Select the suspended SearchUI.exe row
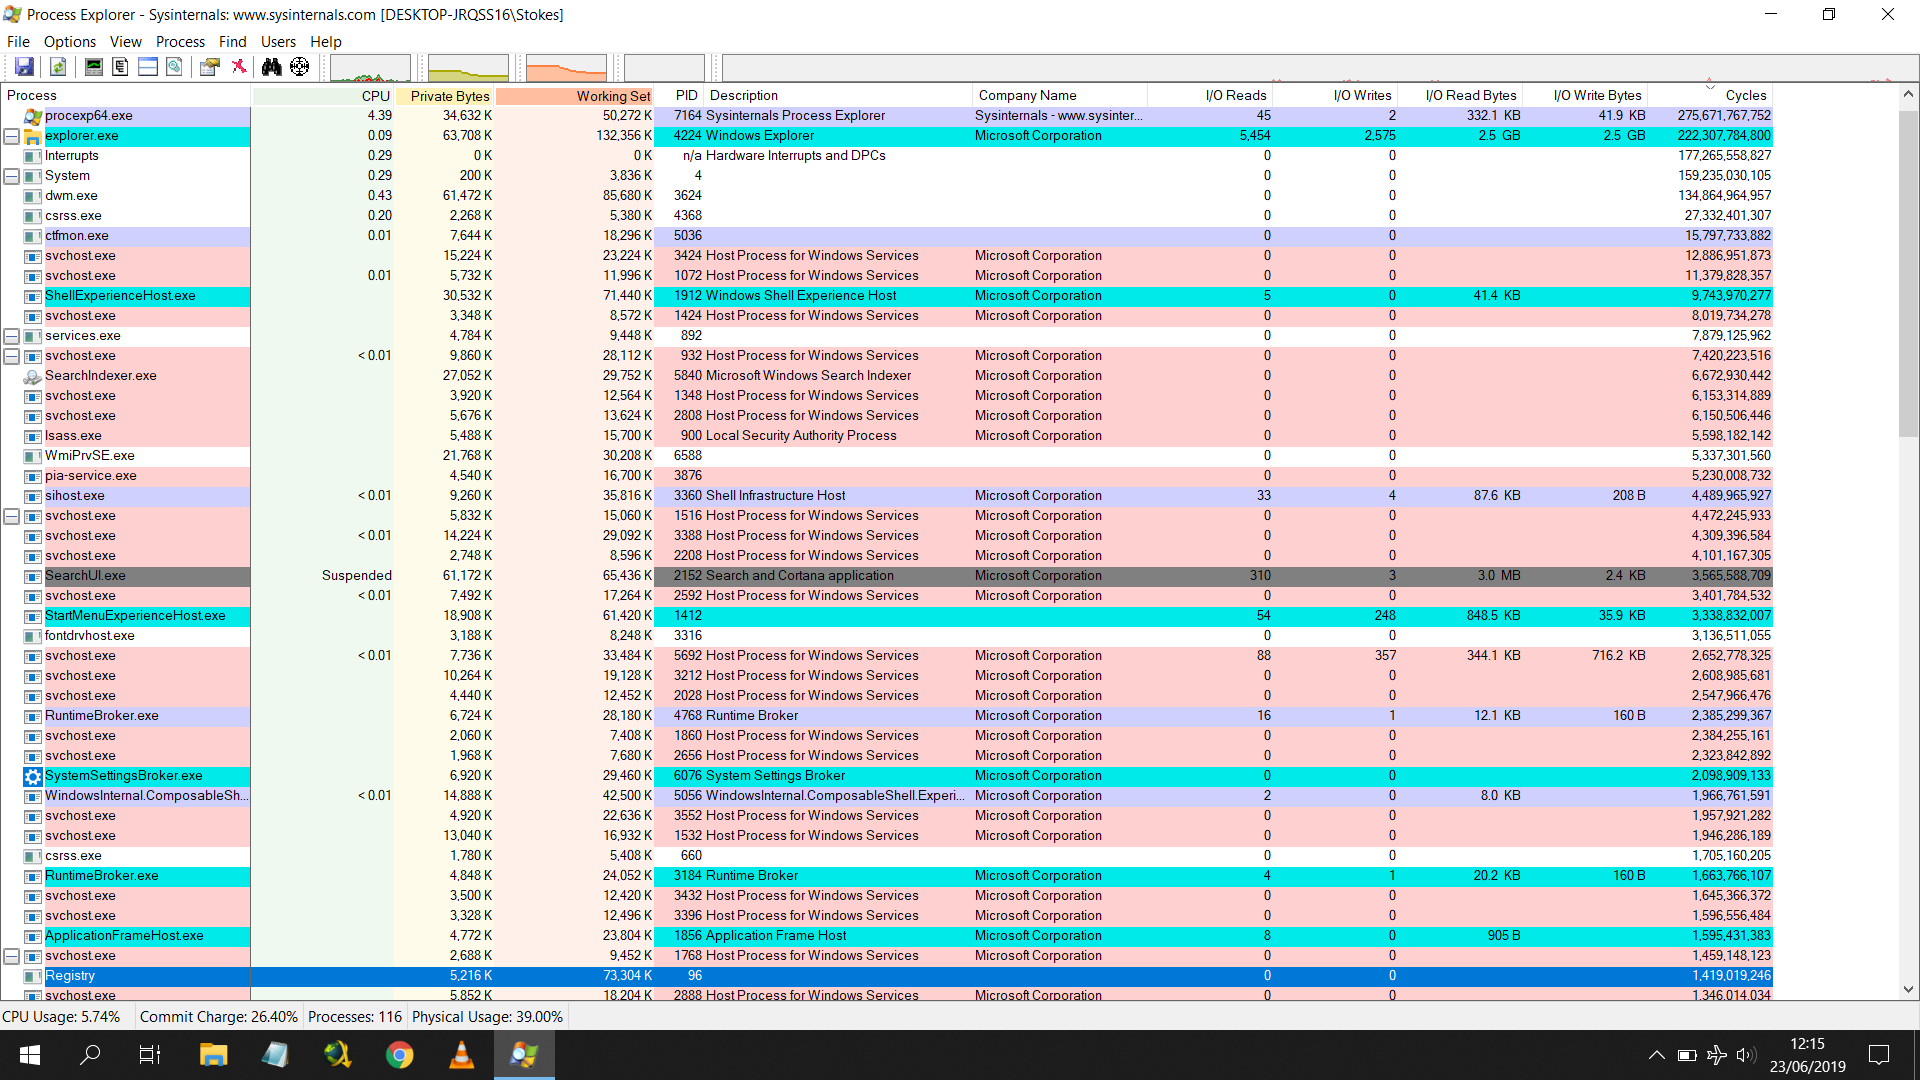Image resolution: width=1920 pixels, height=1080 pixels. click(887, 576)
